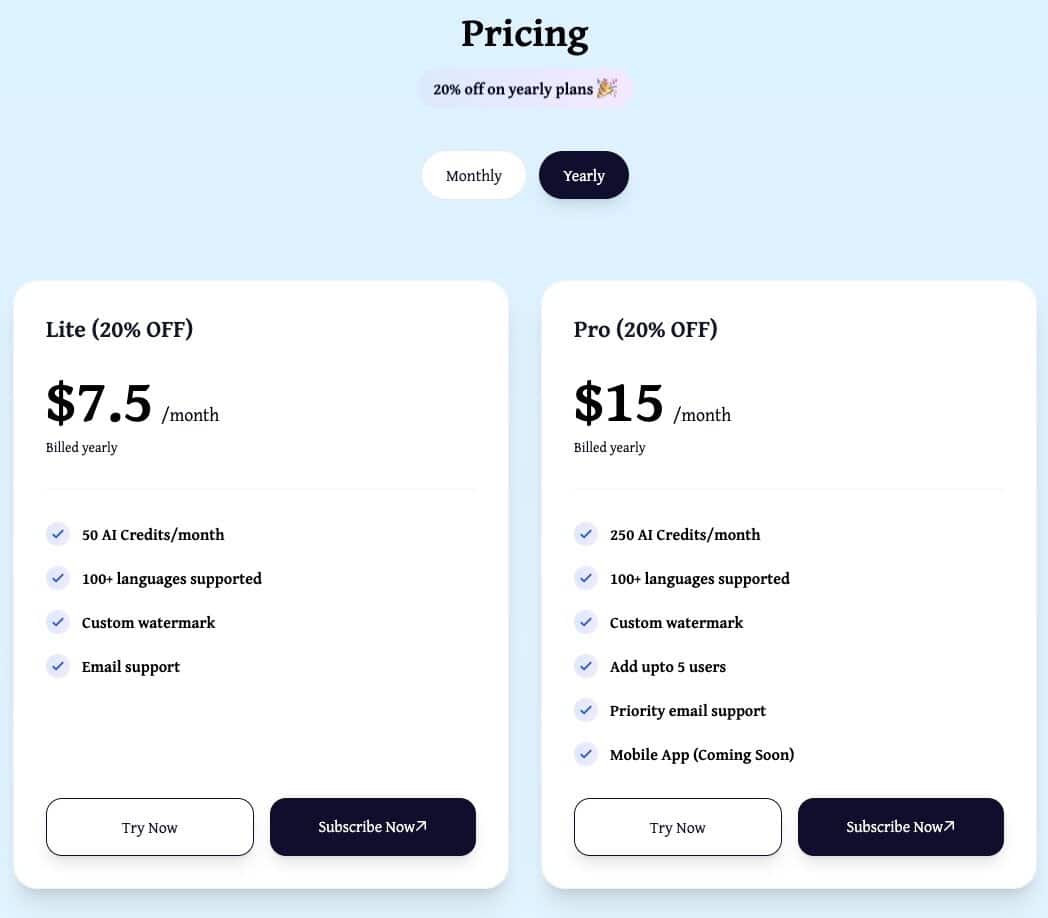Click the 20% off on yearly plans badge

[x=525, y=89]
